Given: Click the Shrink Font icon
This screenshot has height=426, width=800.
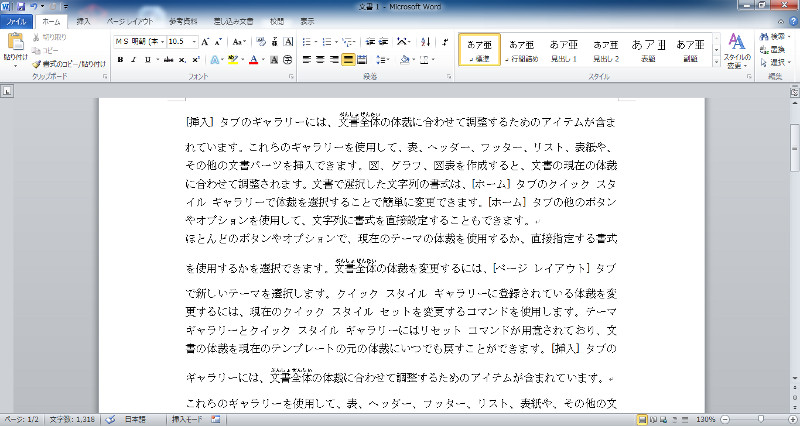Looking at the screenshot, I should (x=217, y=42).
